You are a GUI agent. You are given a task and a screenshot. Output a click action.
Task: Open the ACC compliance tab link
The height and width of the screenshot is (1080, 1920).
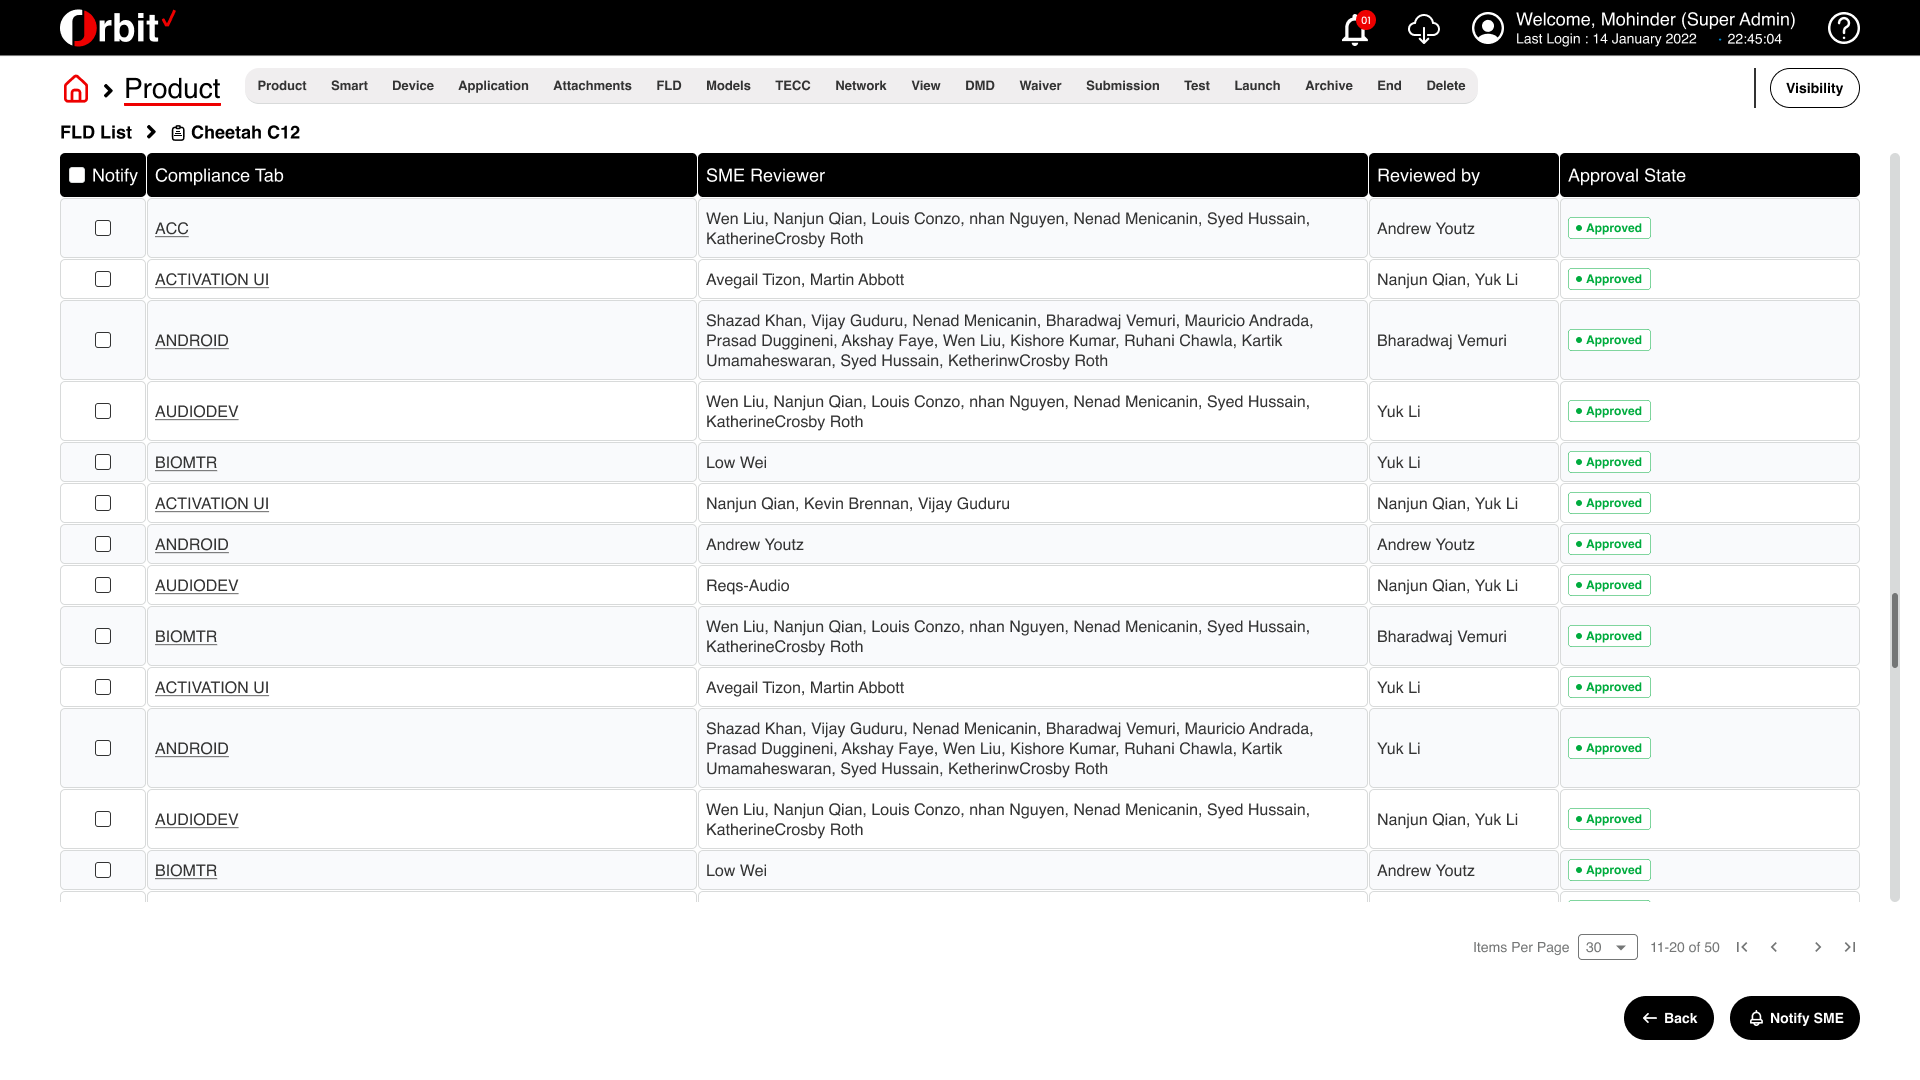pos(172,229)
